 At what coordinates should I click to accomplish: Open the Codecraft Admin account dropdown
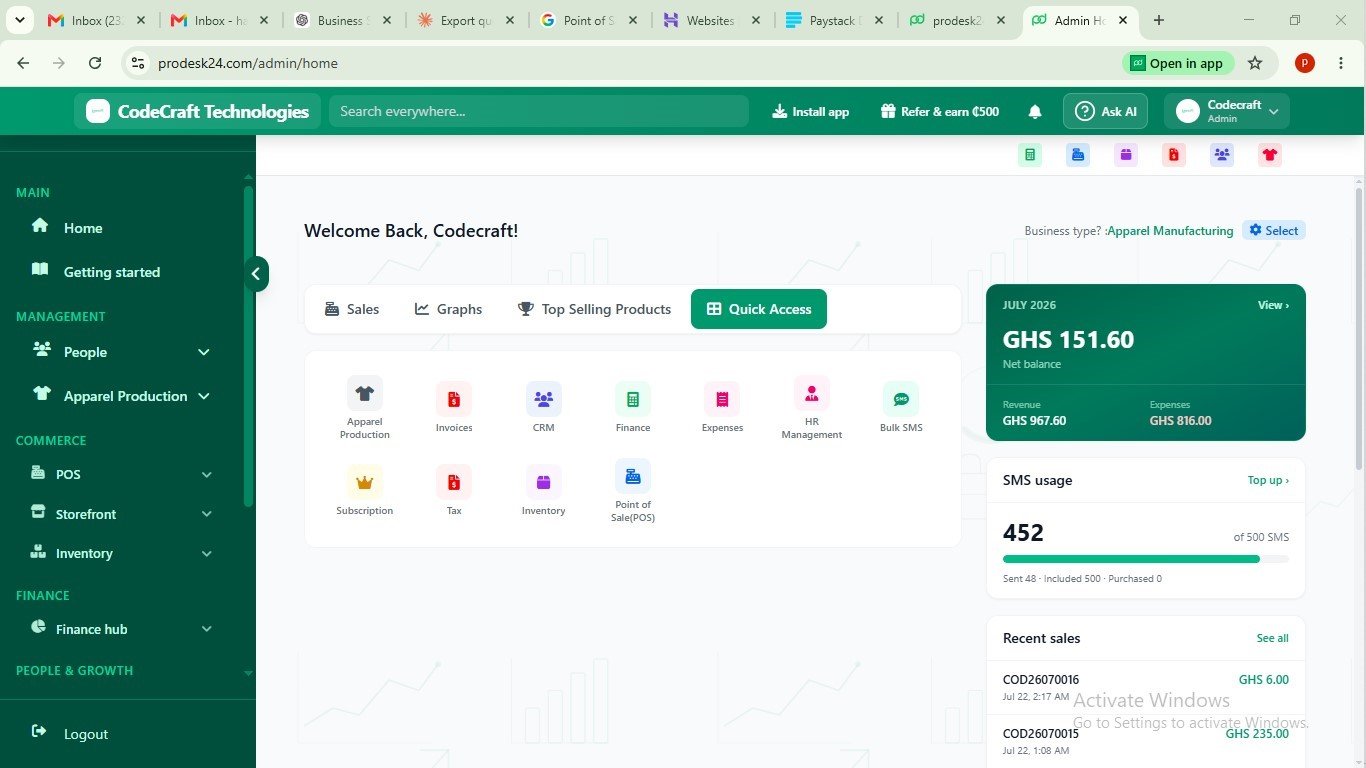(x=1227, y=111)
